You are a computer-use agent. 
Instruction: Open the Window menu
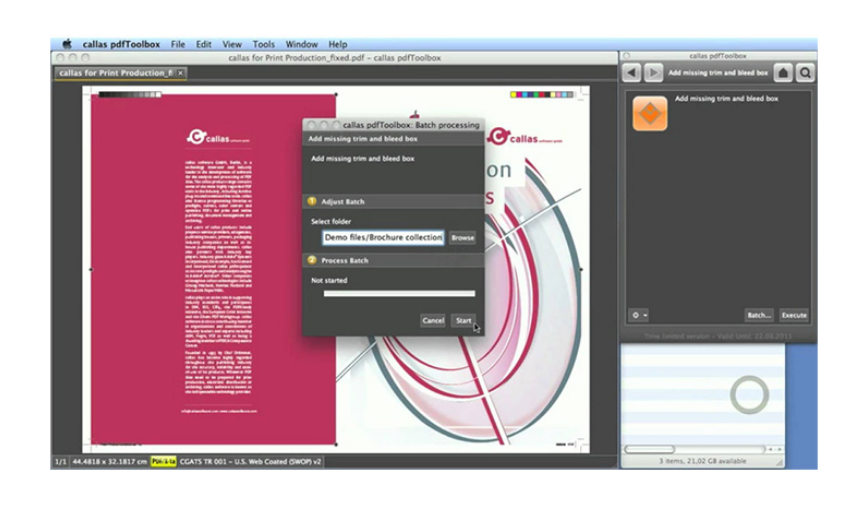(x=301, y=44)
